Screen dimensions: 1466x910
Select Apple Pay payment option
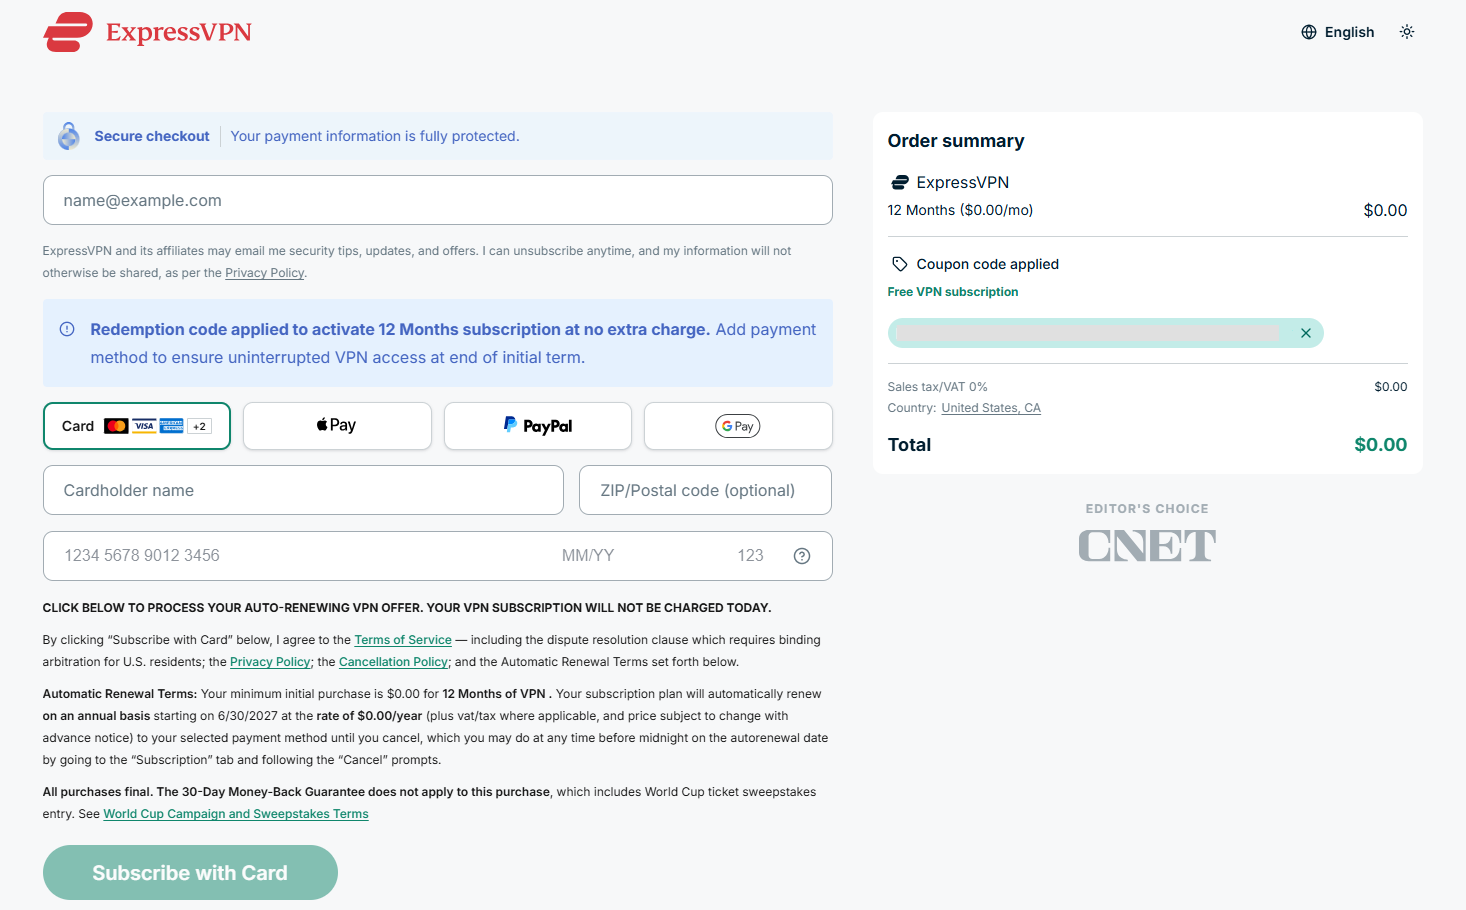pyautogui.click(x=337, y=426)
